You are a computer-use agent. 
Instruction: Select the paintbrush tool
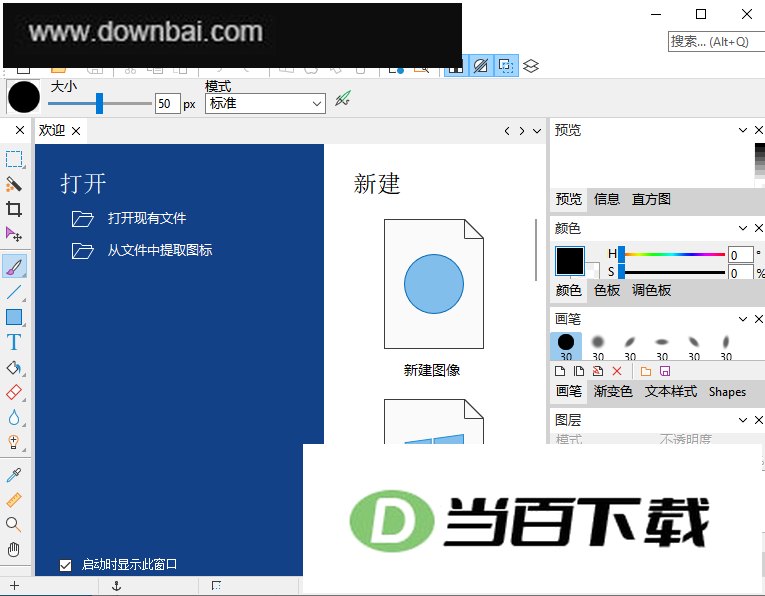(x=14, y=266)
